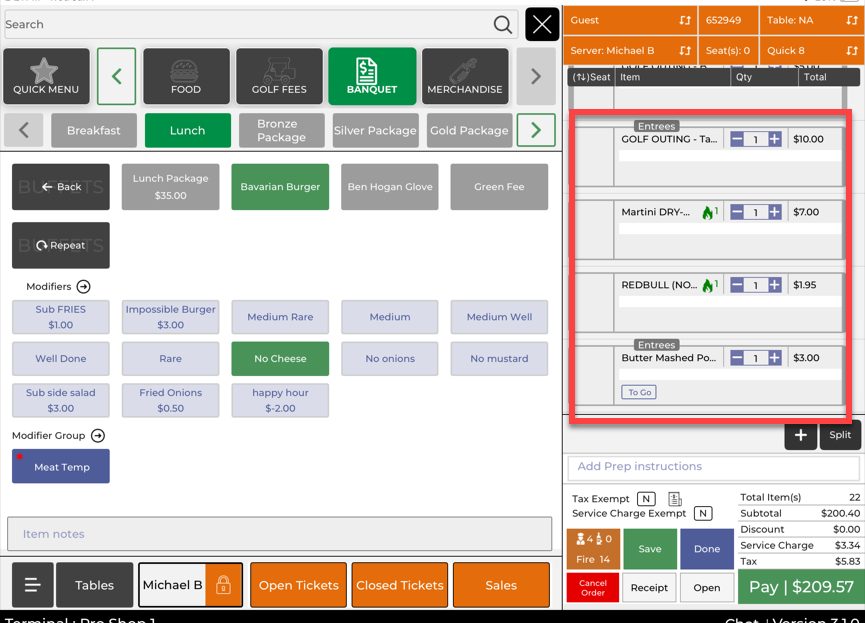865x623 pixels.
Task: Toggle the Service Charge Exempt N box
Action: 703,514
